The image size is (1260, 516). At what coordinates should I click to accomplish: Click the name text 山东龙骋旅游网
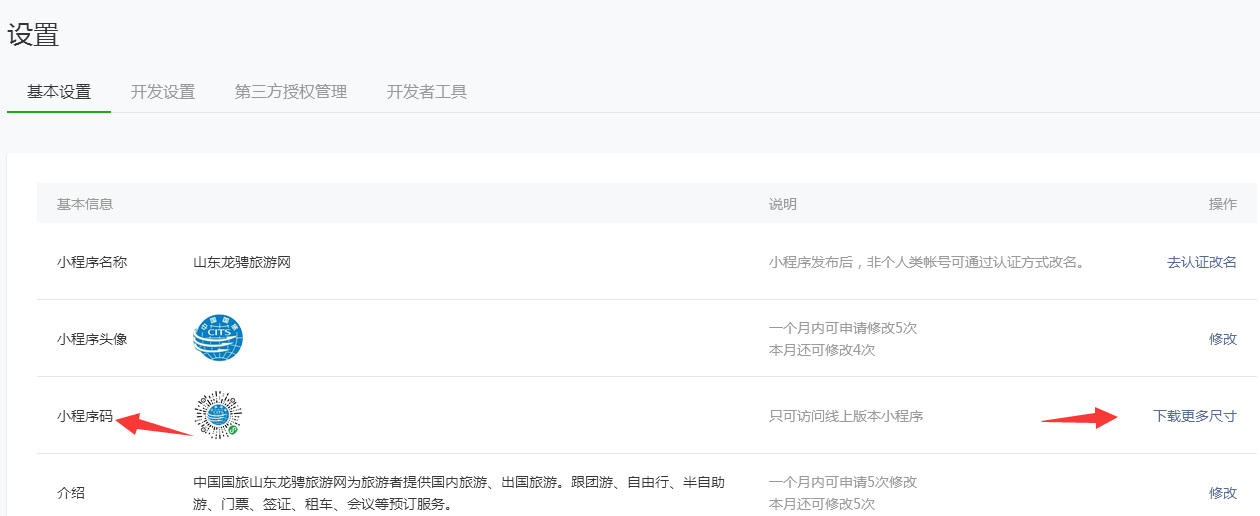(x=242, y=262)
